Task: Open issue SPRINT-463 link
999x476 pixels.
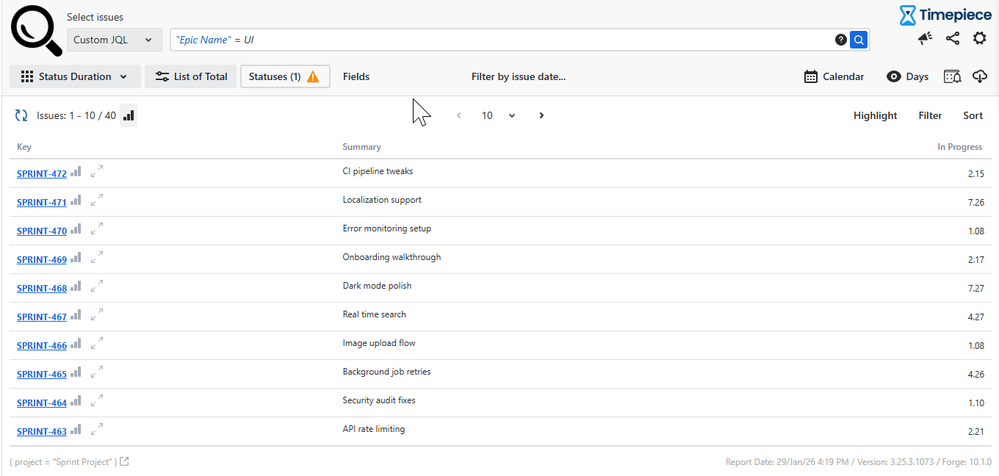Action: pyautogui.click(x=41, y=432)
